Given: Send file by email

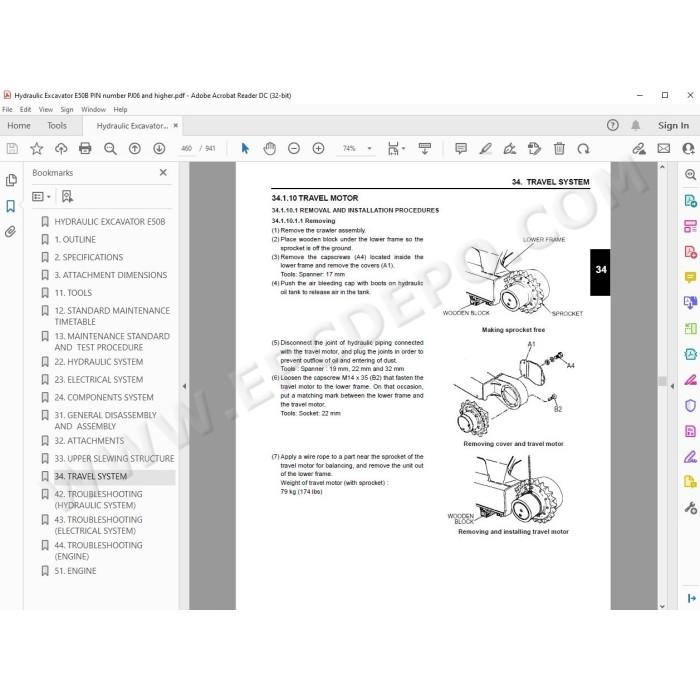Looking at the screenshot, I should point(664,148).
